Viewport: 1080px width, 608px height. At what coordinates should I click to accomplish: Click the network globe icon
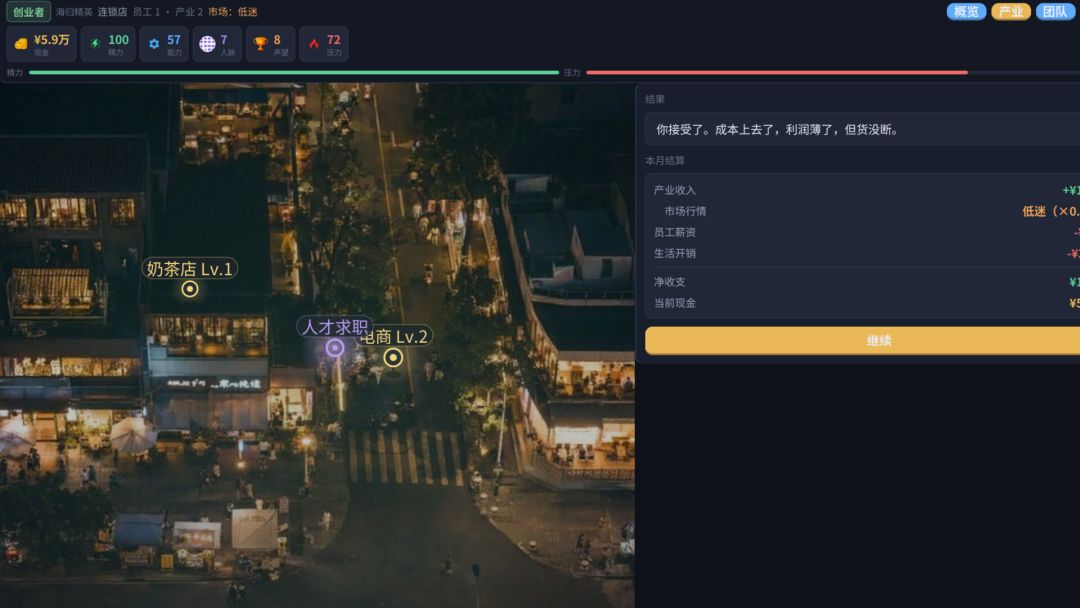[207, 44]
